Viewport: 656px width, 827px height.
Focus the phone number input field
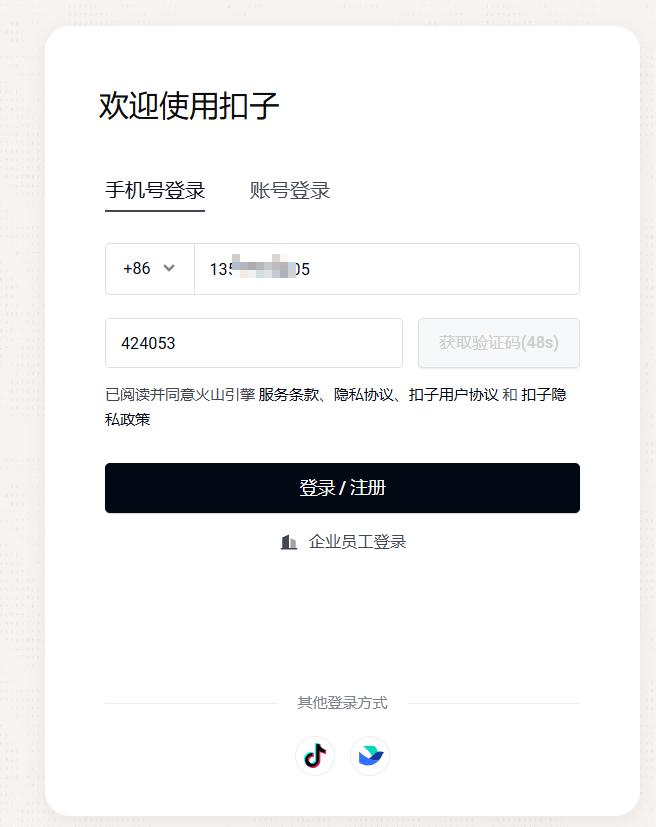tap(387, 269)
